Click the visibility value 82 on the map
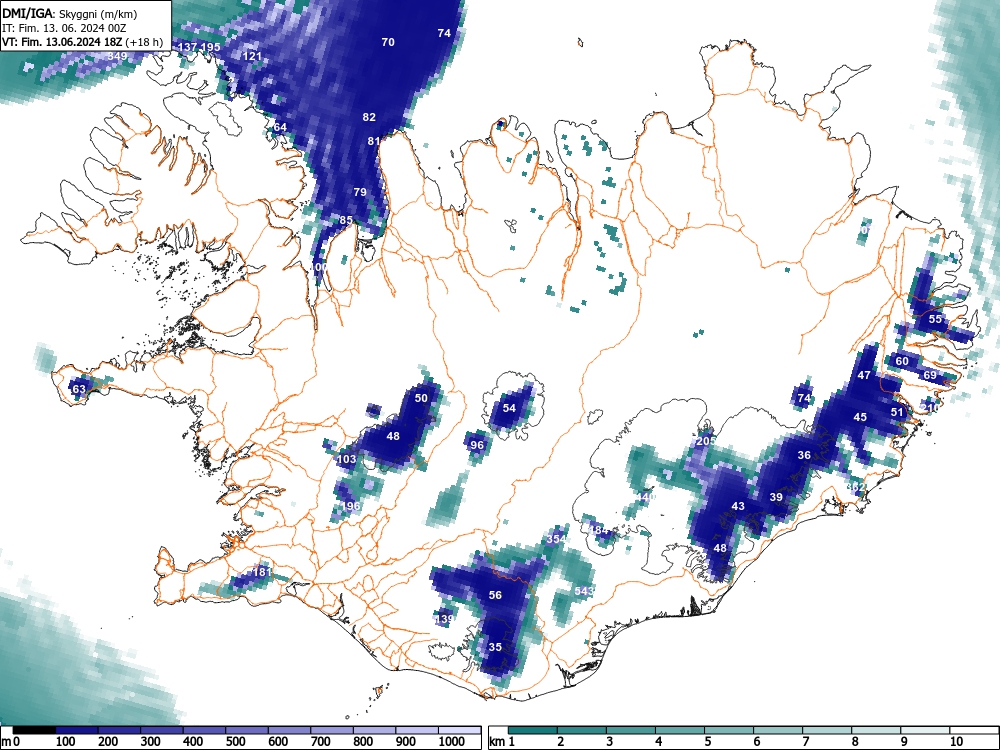Screen dimensions: 1000x750 tap(369, 117)
